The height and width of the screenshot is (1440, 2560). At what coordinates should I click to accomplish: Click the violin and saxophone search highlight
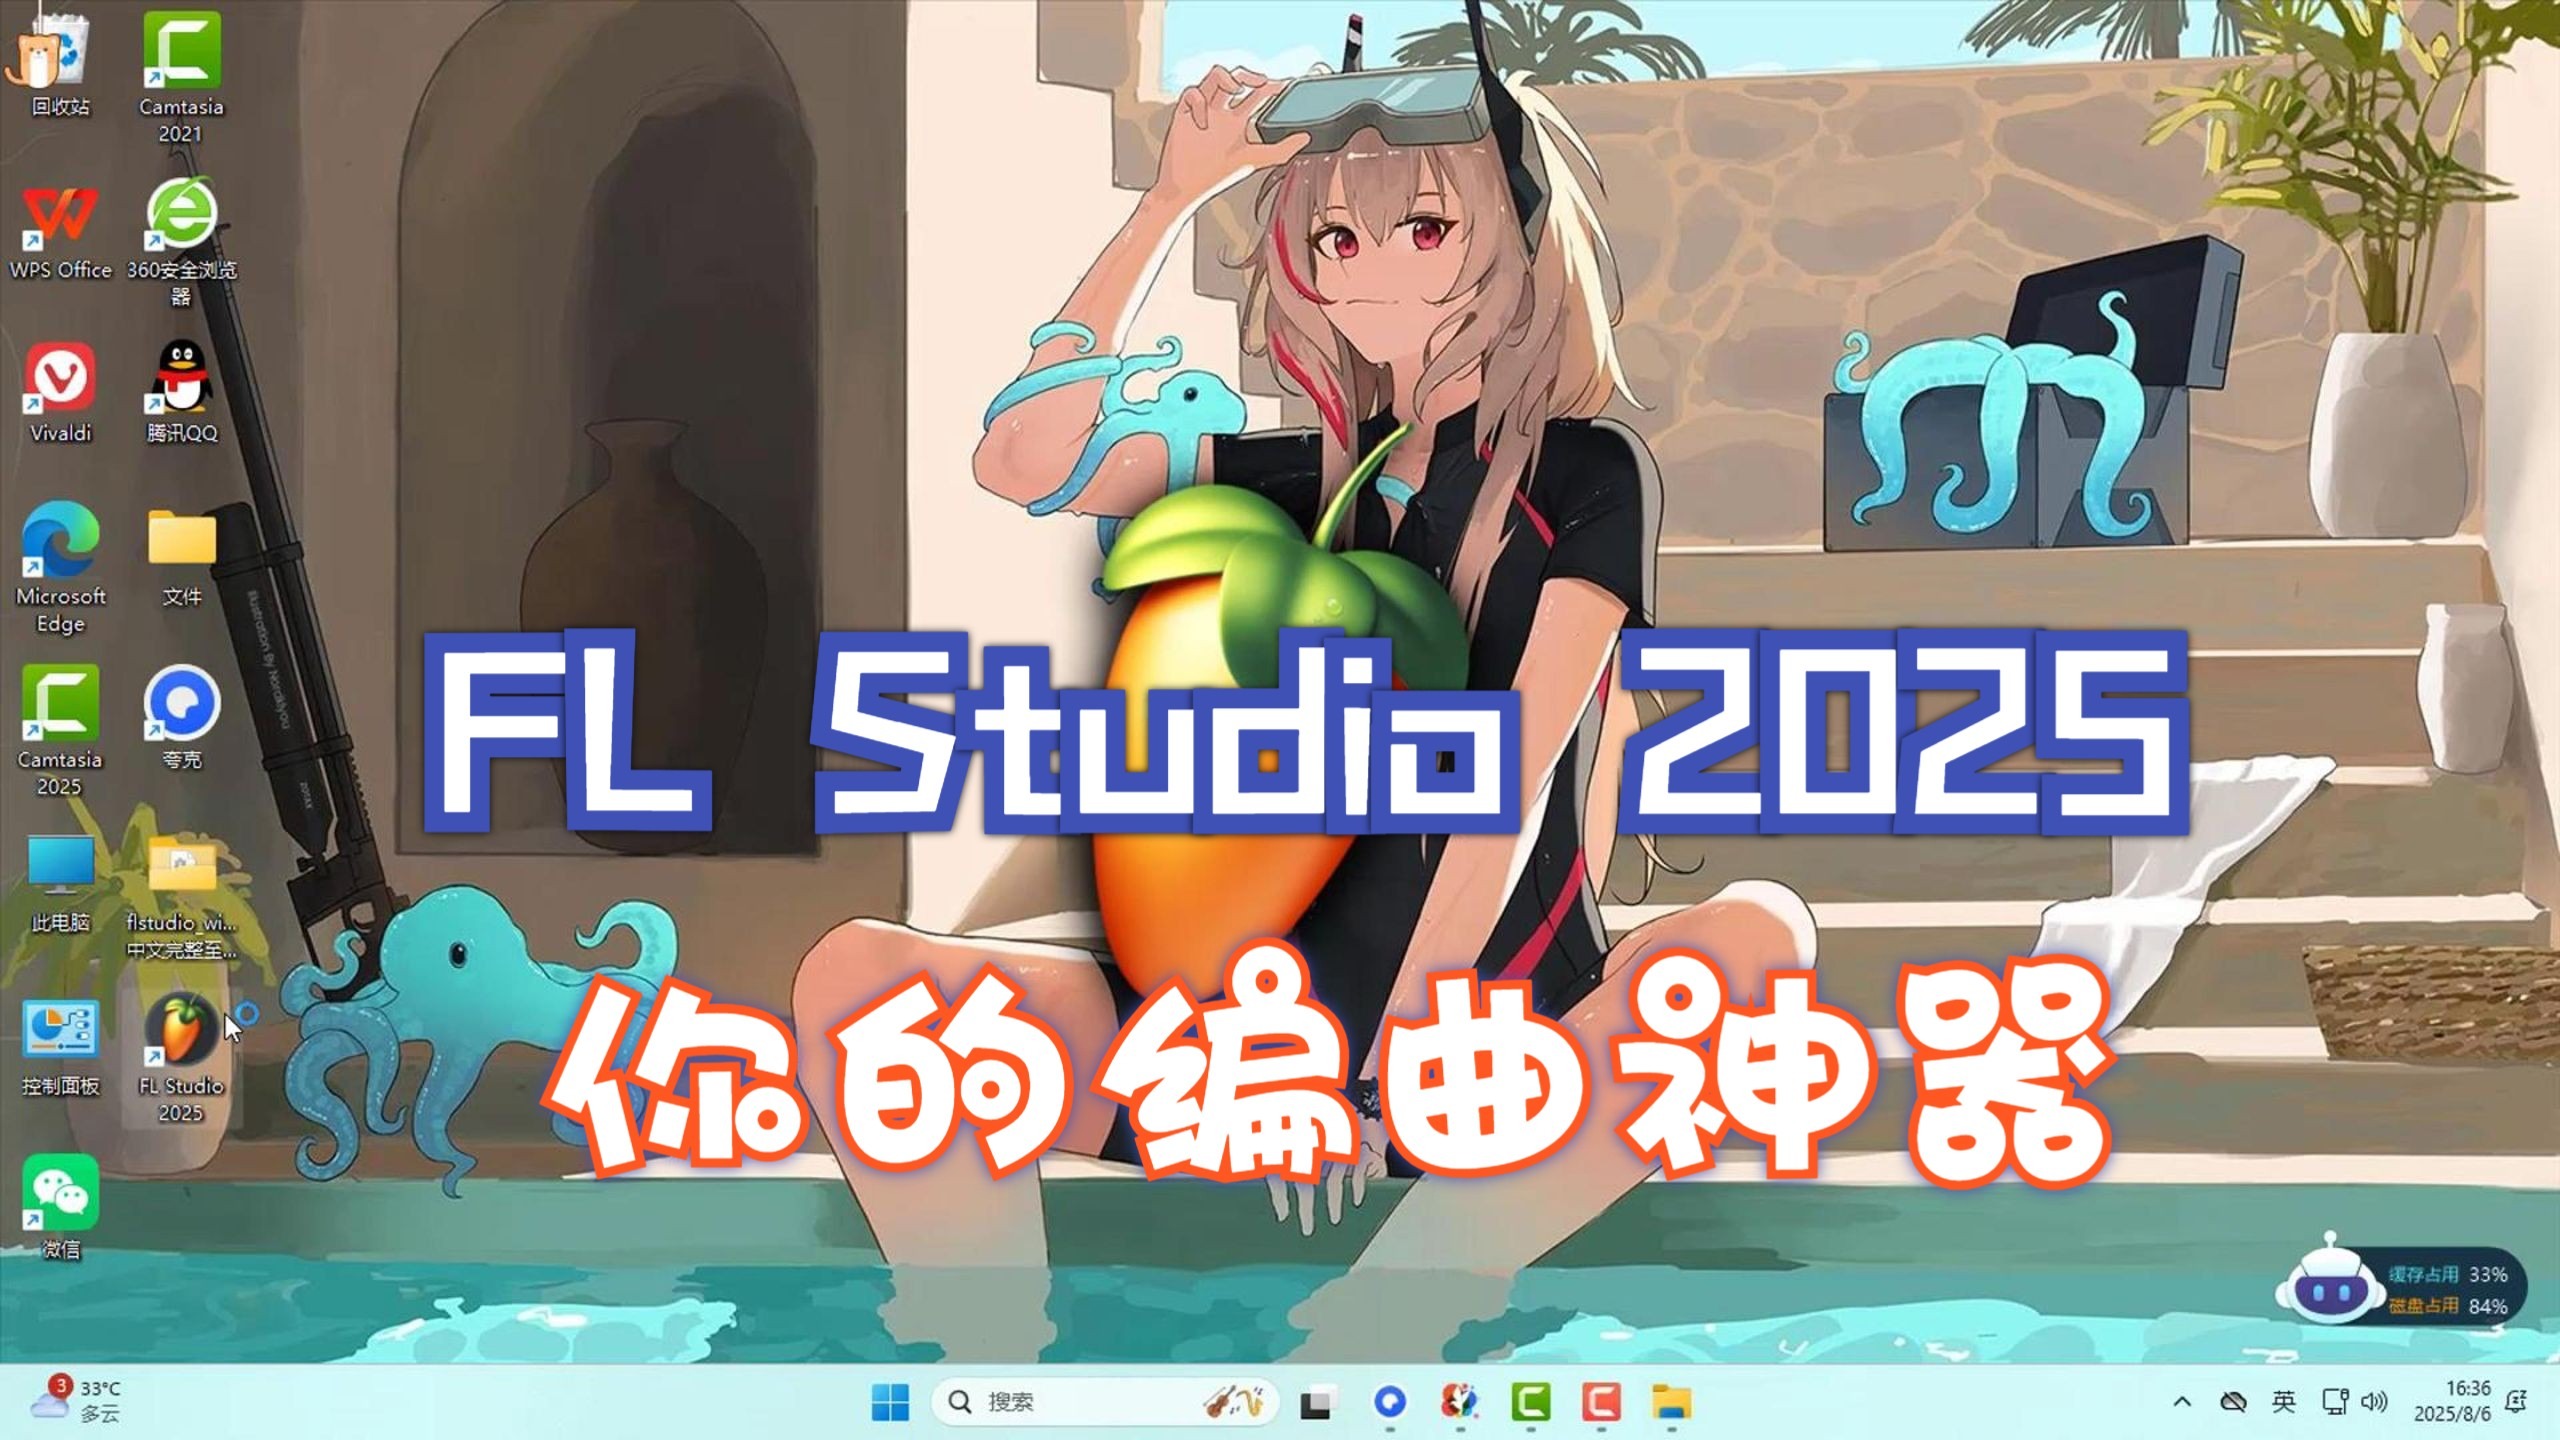pyautogui.click(x=1233, y=1402)
